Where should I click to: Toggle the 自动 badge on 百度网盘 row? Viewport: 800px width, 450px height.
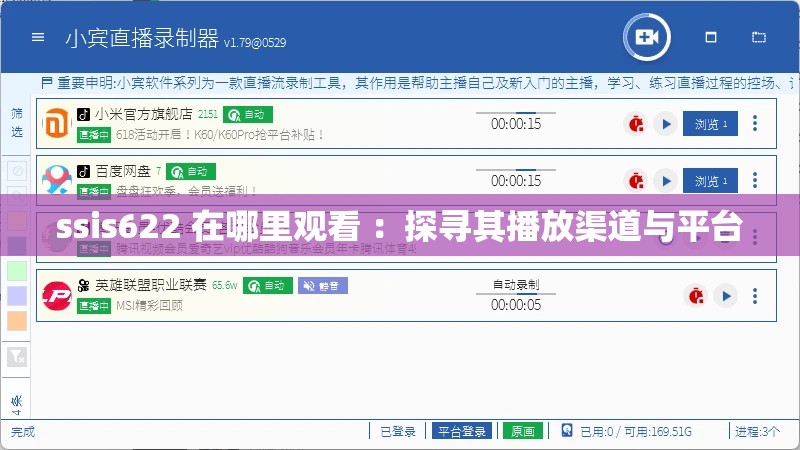point(191,171)
